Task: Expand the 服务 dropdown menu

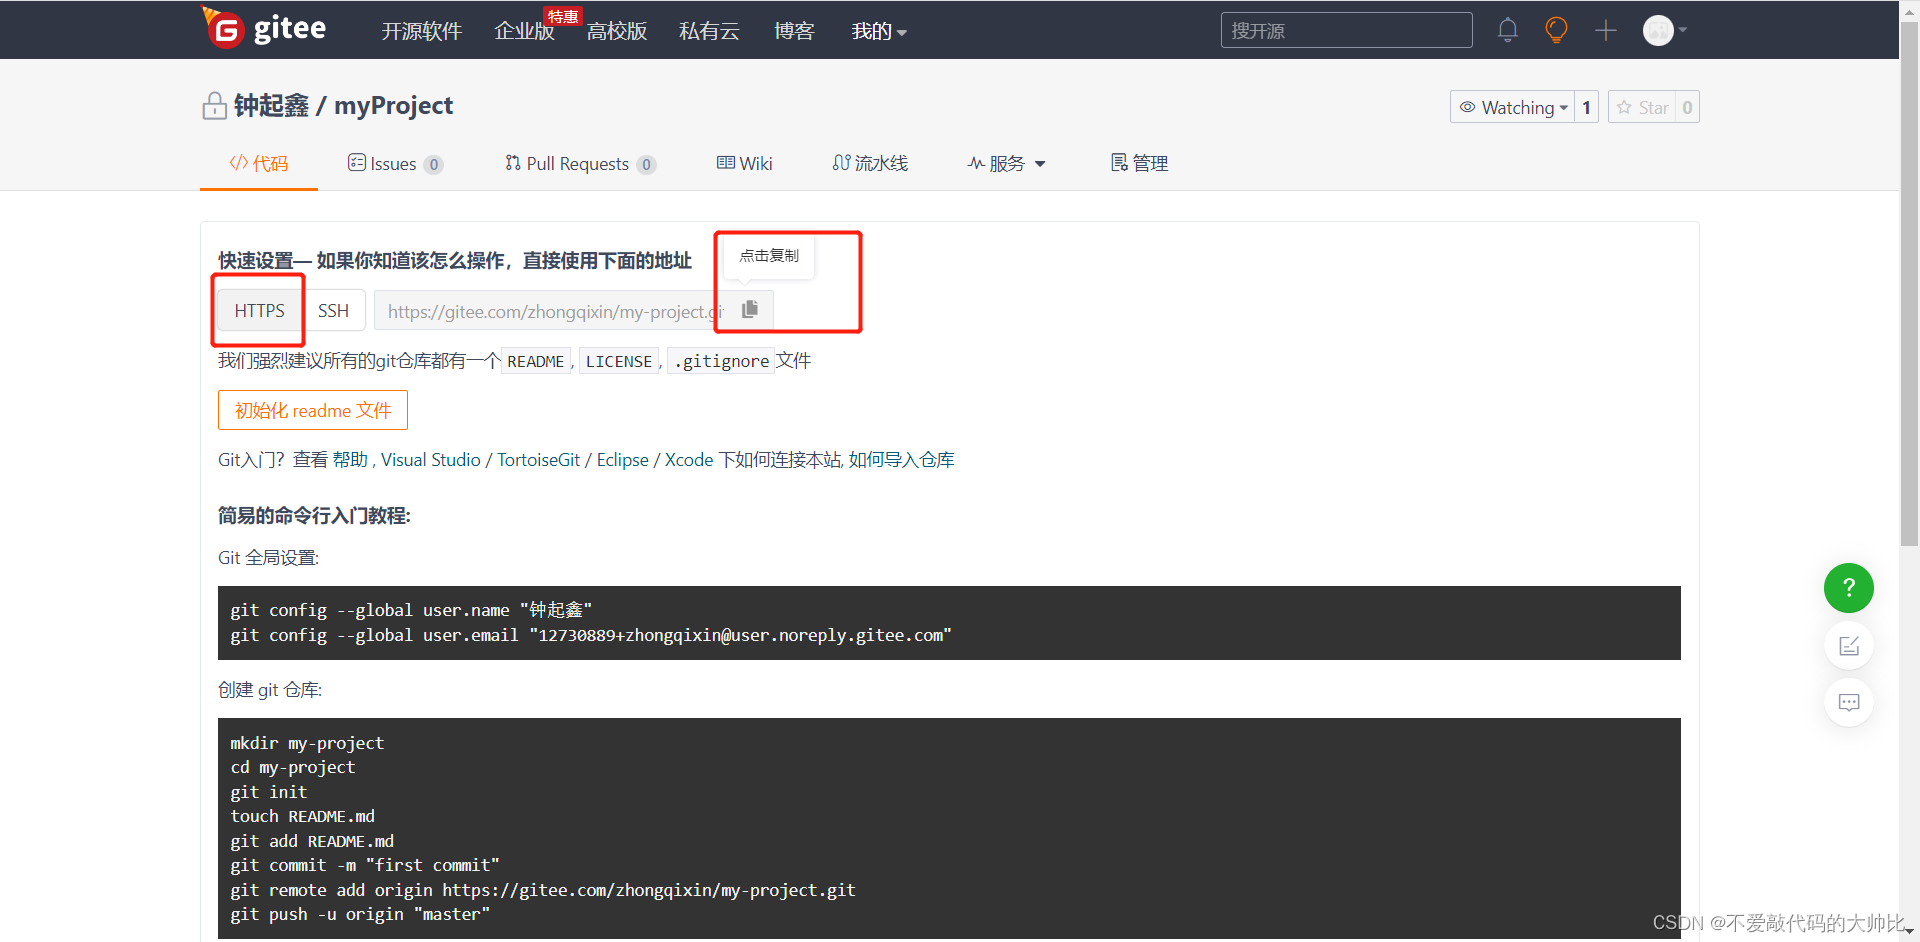Action: point(1006,163)
